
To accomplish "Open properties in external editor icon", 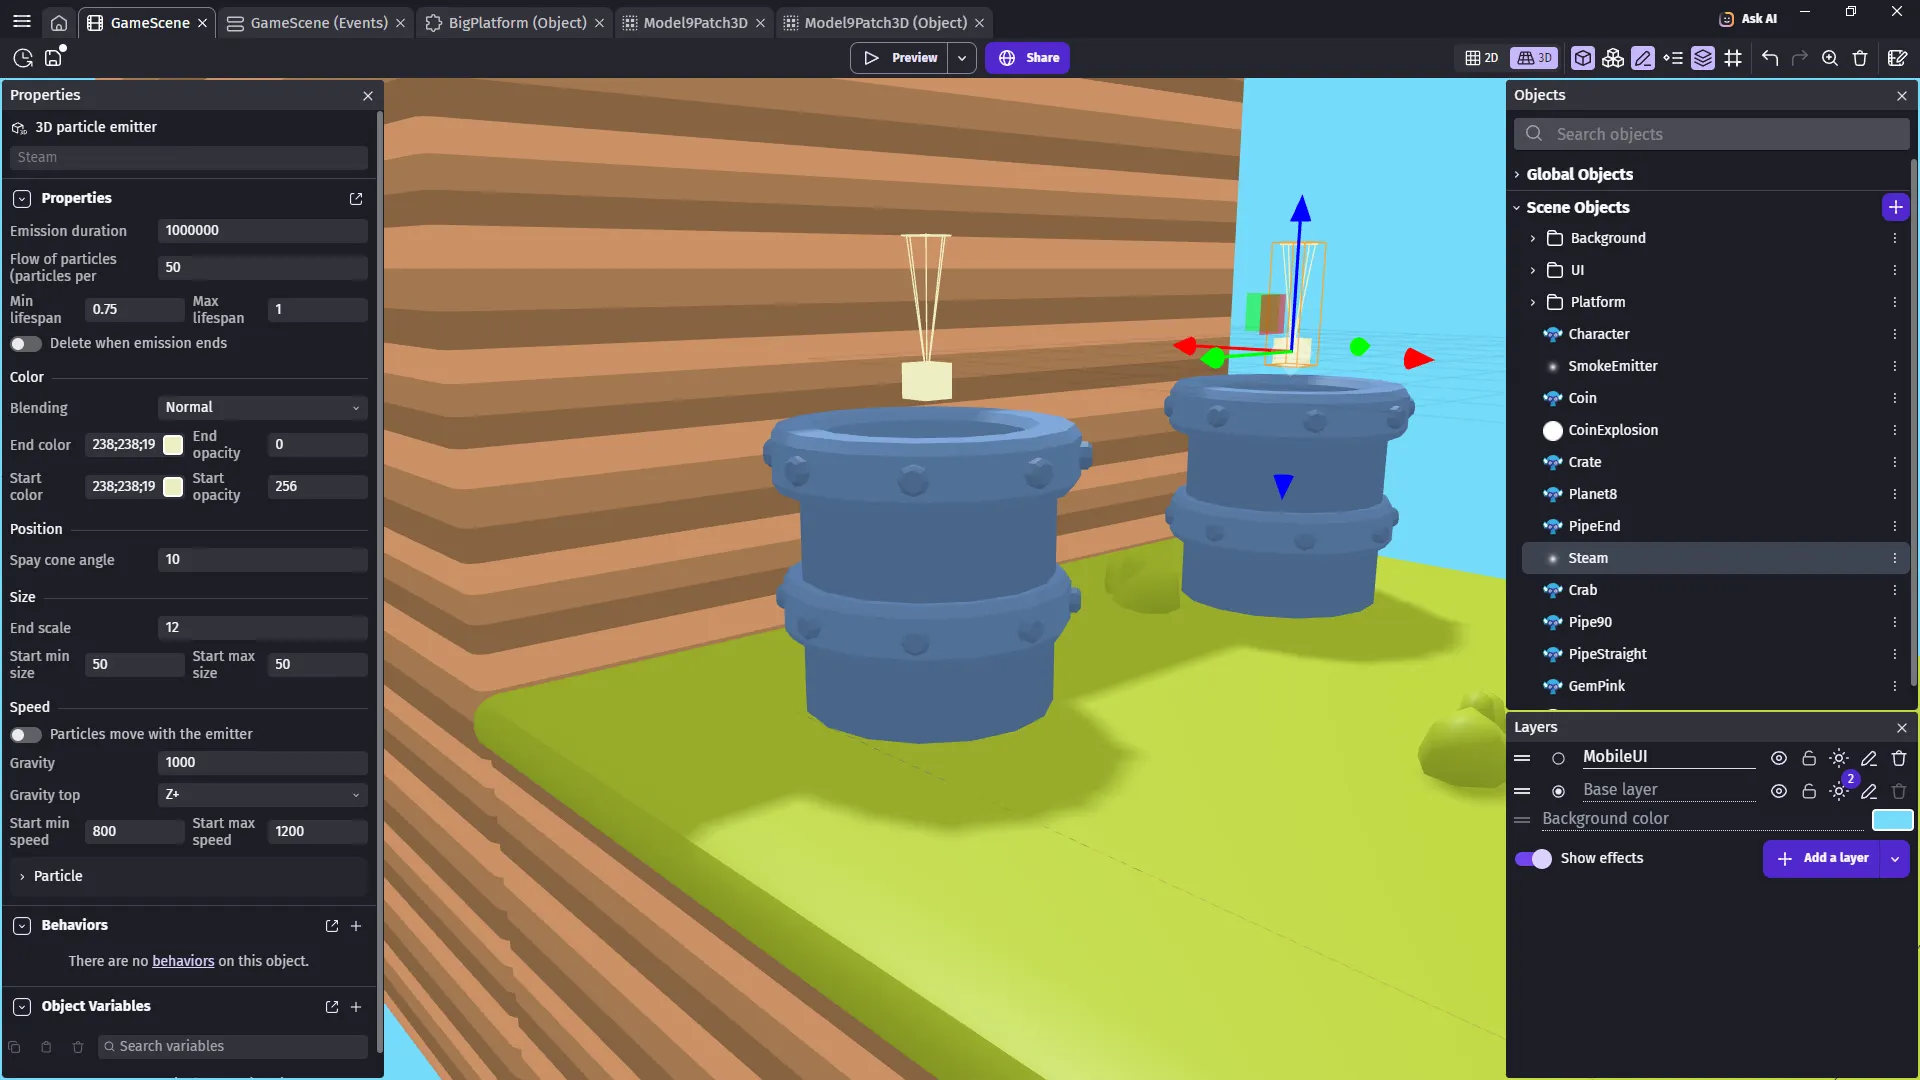I will coord(356,199).
